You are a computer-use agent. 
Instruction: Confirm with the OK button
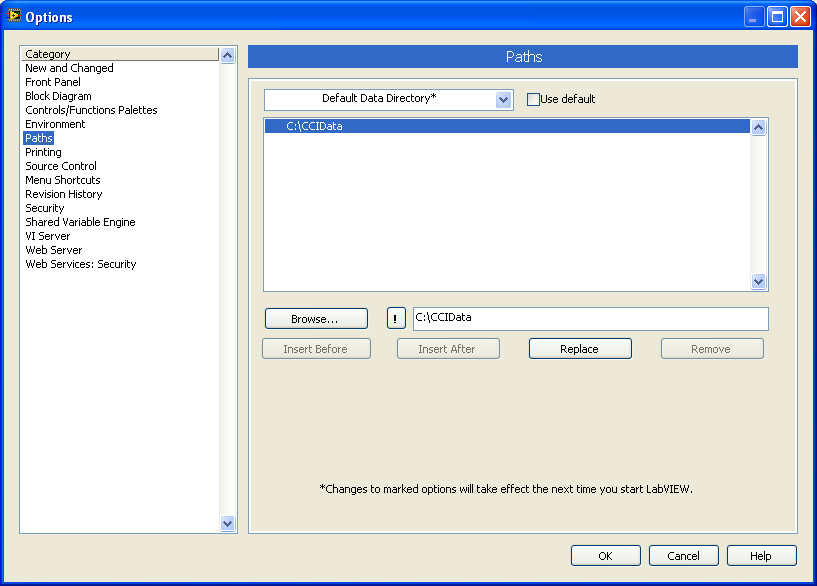pos(605,556)
